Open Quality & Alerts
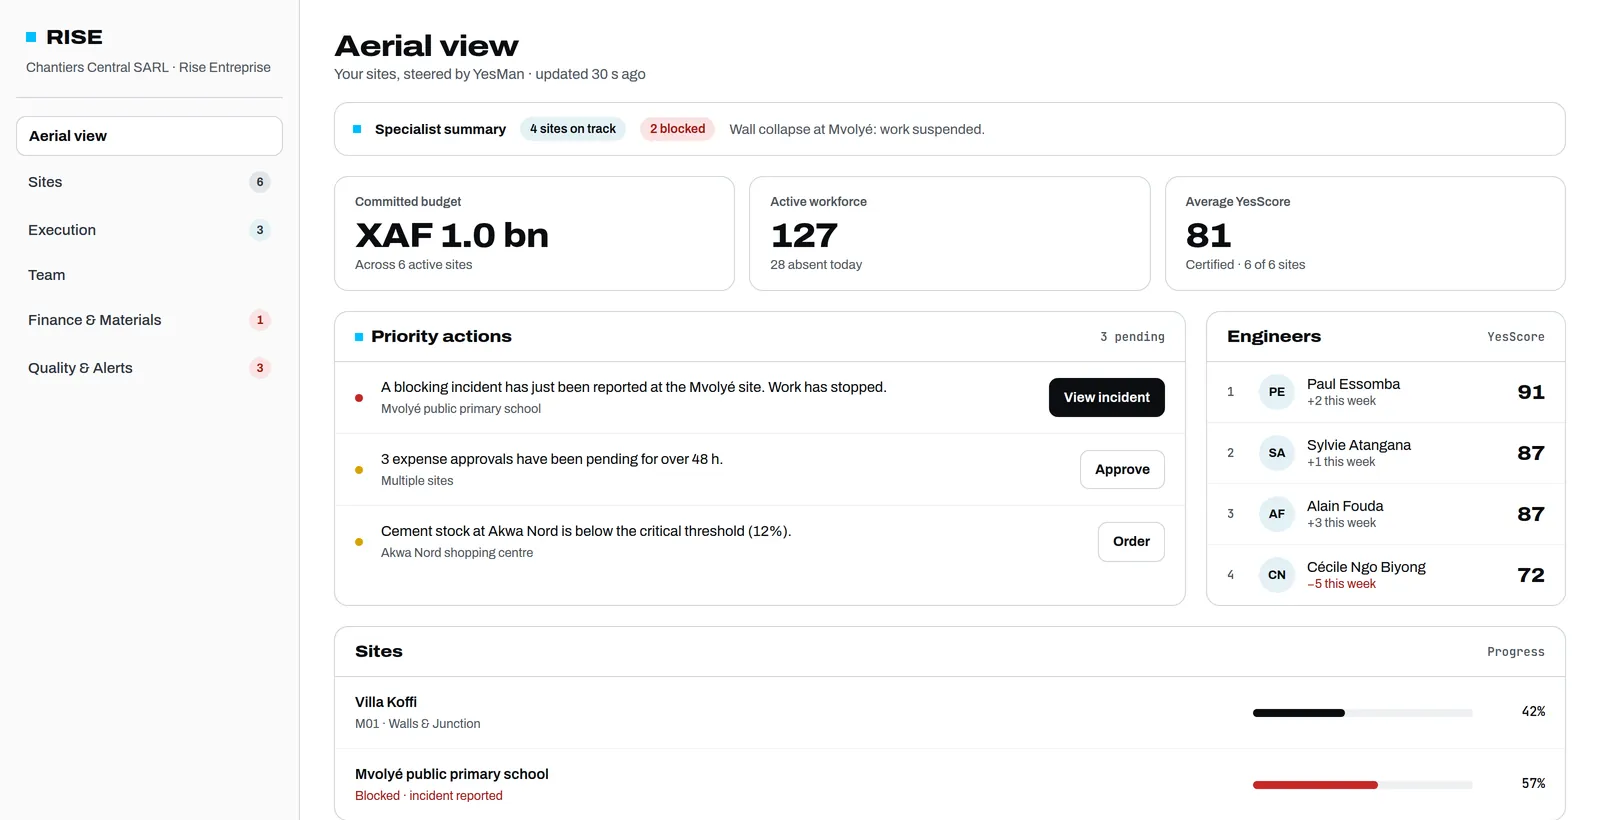The width and height of the screenshot is (1600, 820). pyautogui.click(x=149, y=368)
